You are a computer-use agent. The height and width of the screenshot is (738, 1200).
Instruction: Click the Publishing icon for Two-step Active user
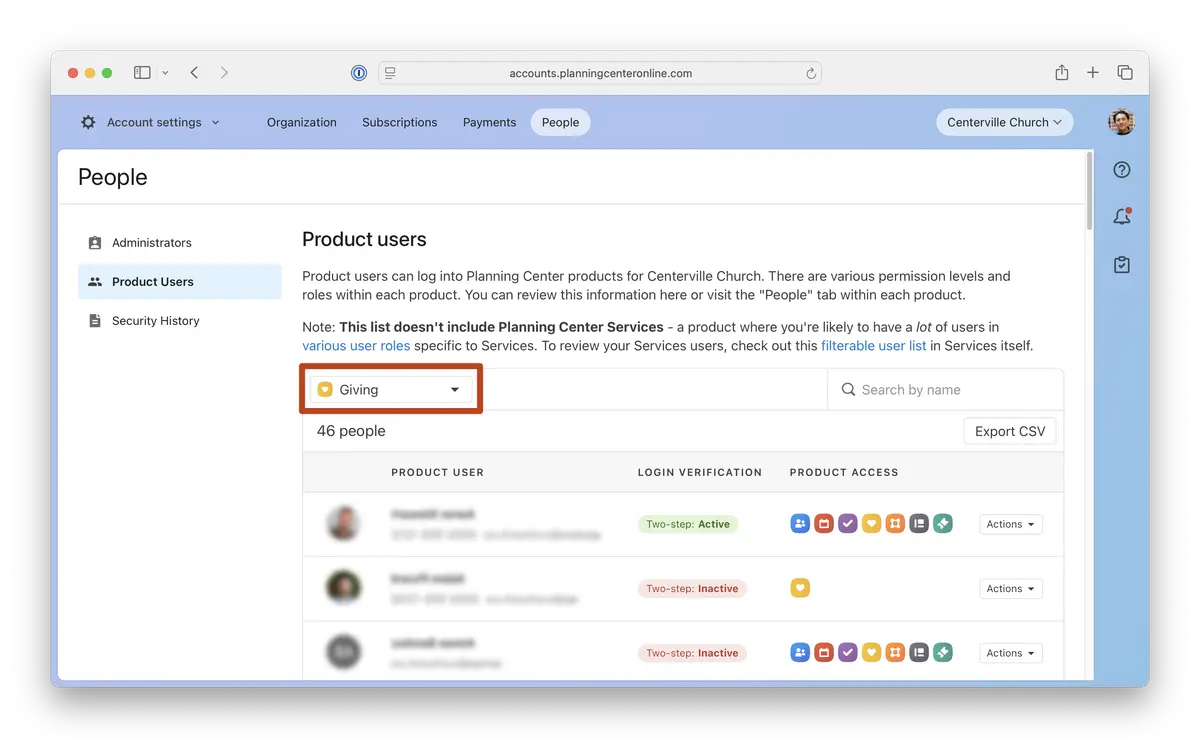point(919,524)
